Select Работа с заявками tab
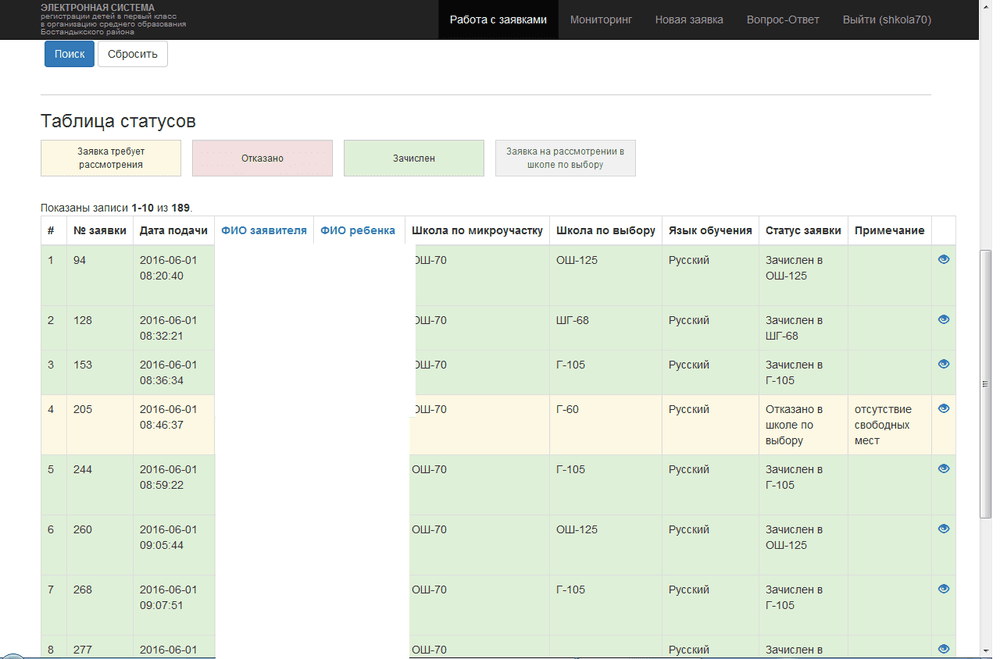Image resolution: width=1000 pixels, height=659 pixels. (x=498, y=20)
